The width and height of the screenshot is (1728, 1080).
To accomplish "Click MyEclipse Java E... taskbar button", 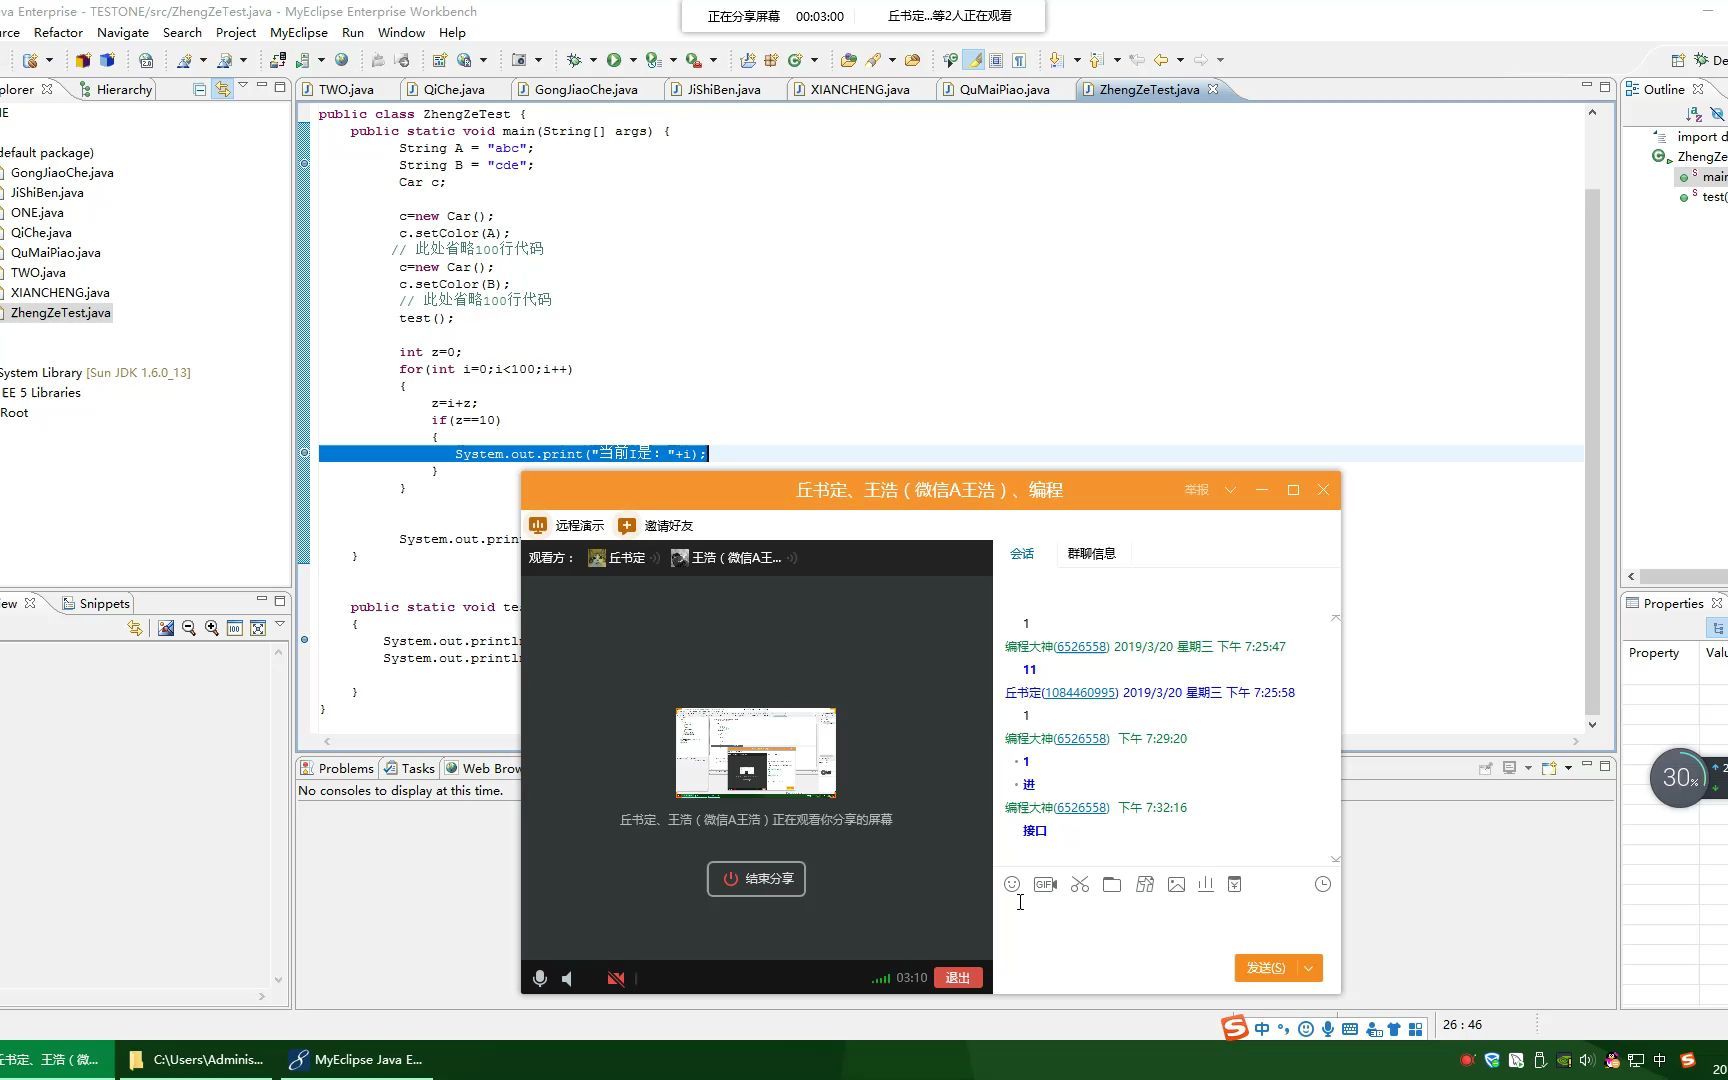I will (x=356, y=1060).
